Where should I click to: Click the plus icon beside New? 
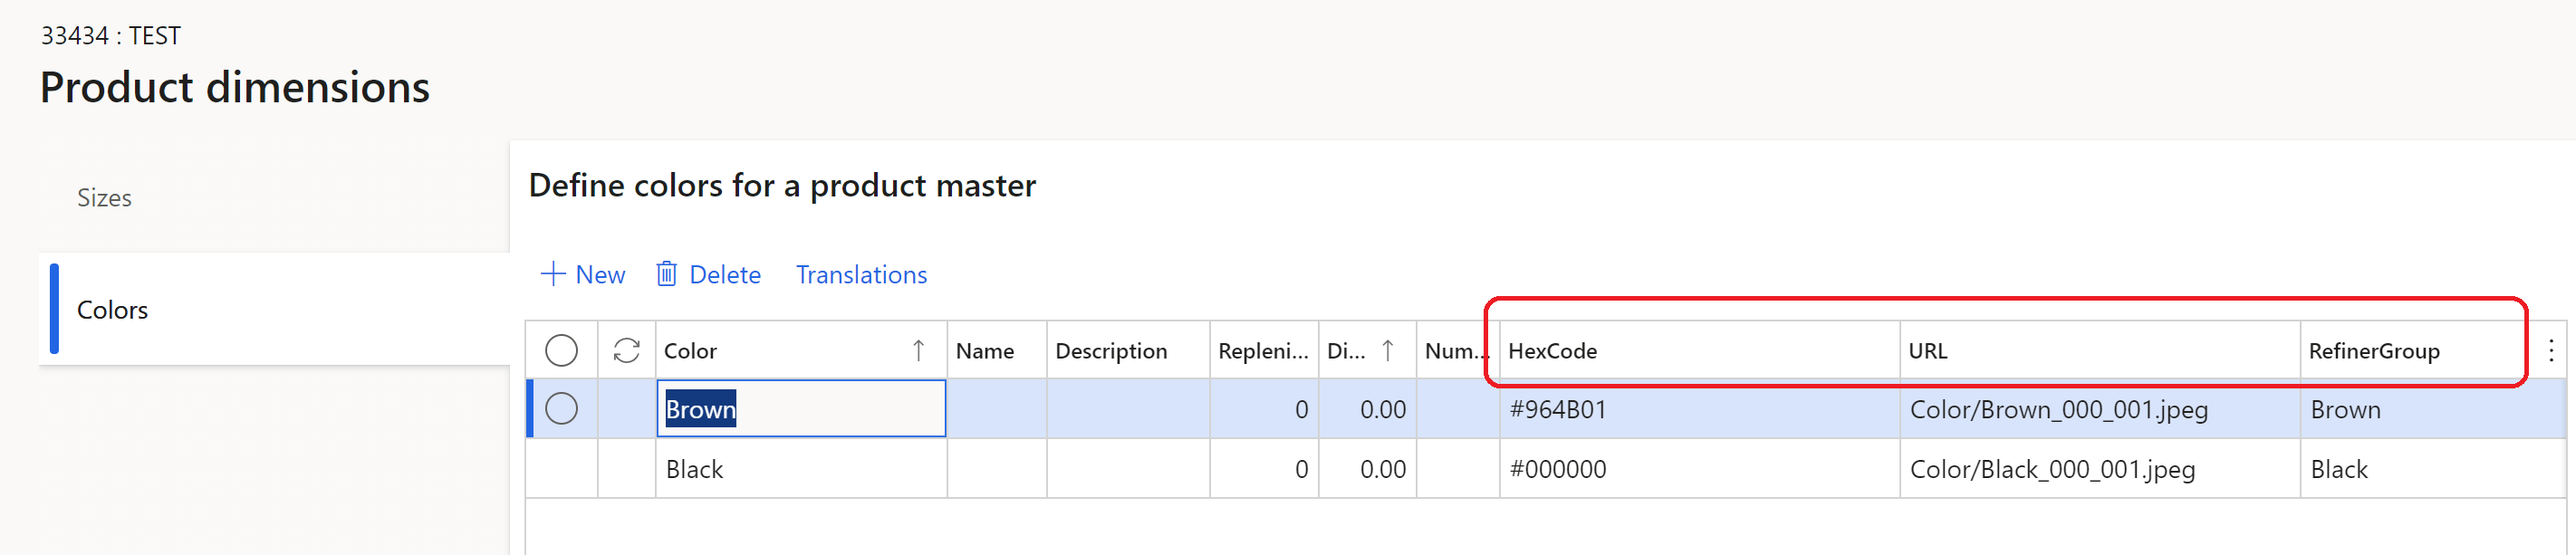(x=552, y=274)
